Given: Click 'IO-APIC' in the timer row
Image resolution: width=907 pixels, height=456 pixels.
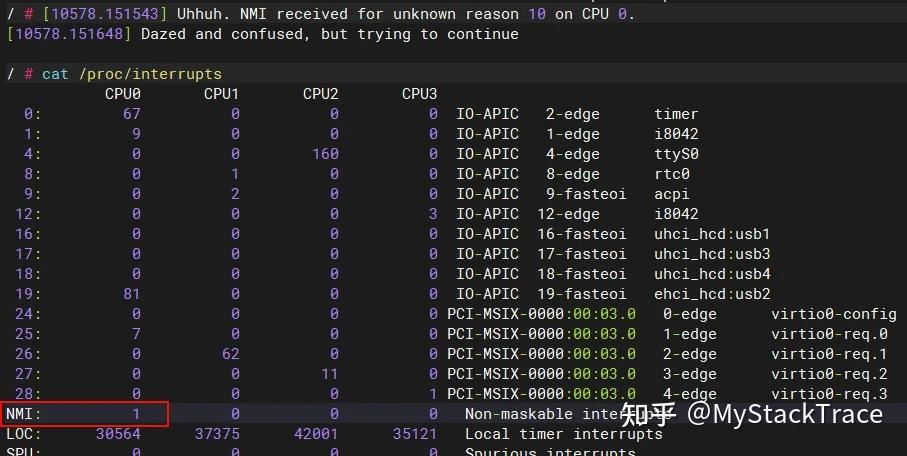Looking at the screenshot, I should tap(487, 114).
